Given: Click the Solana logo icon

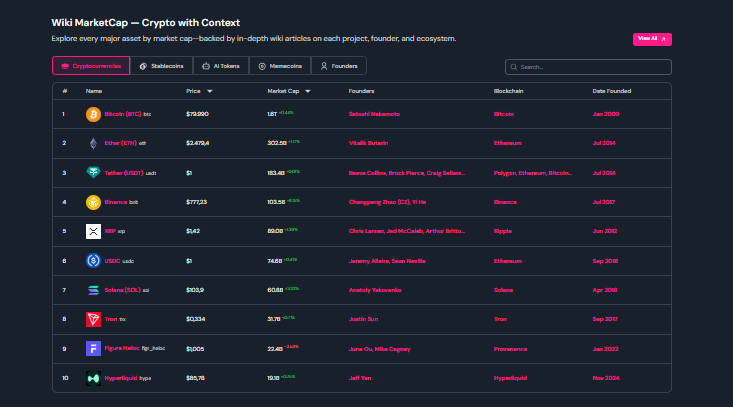Looking at the screenshot, I should click(93, 290).
